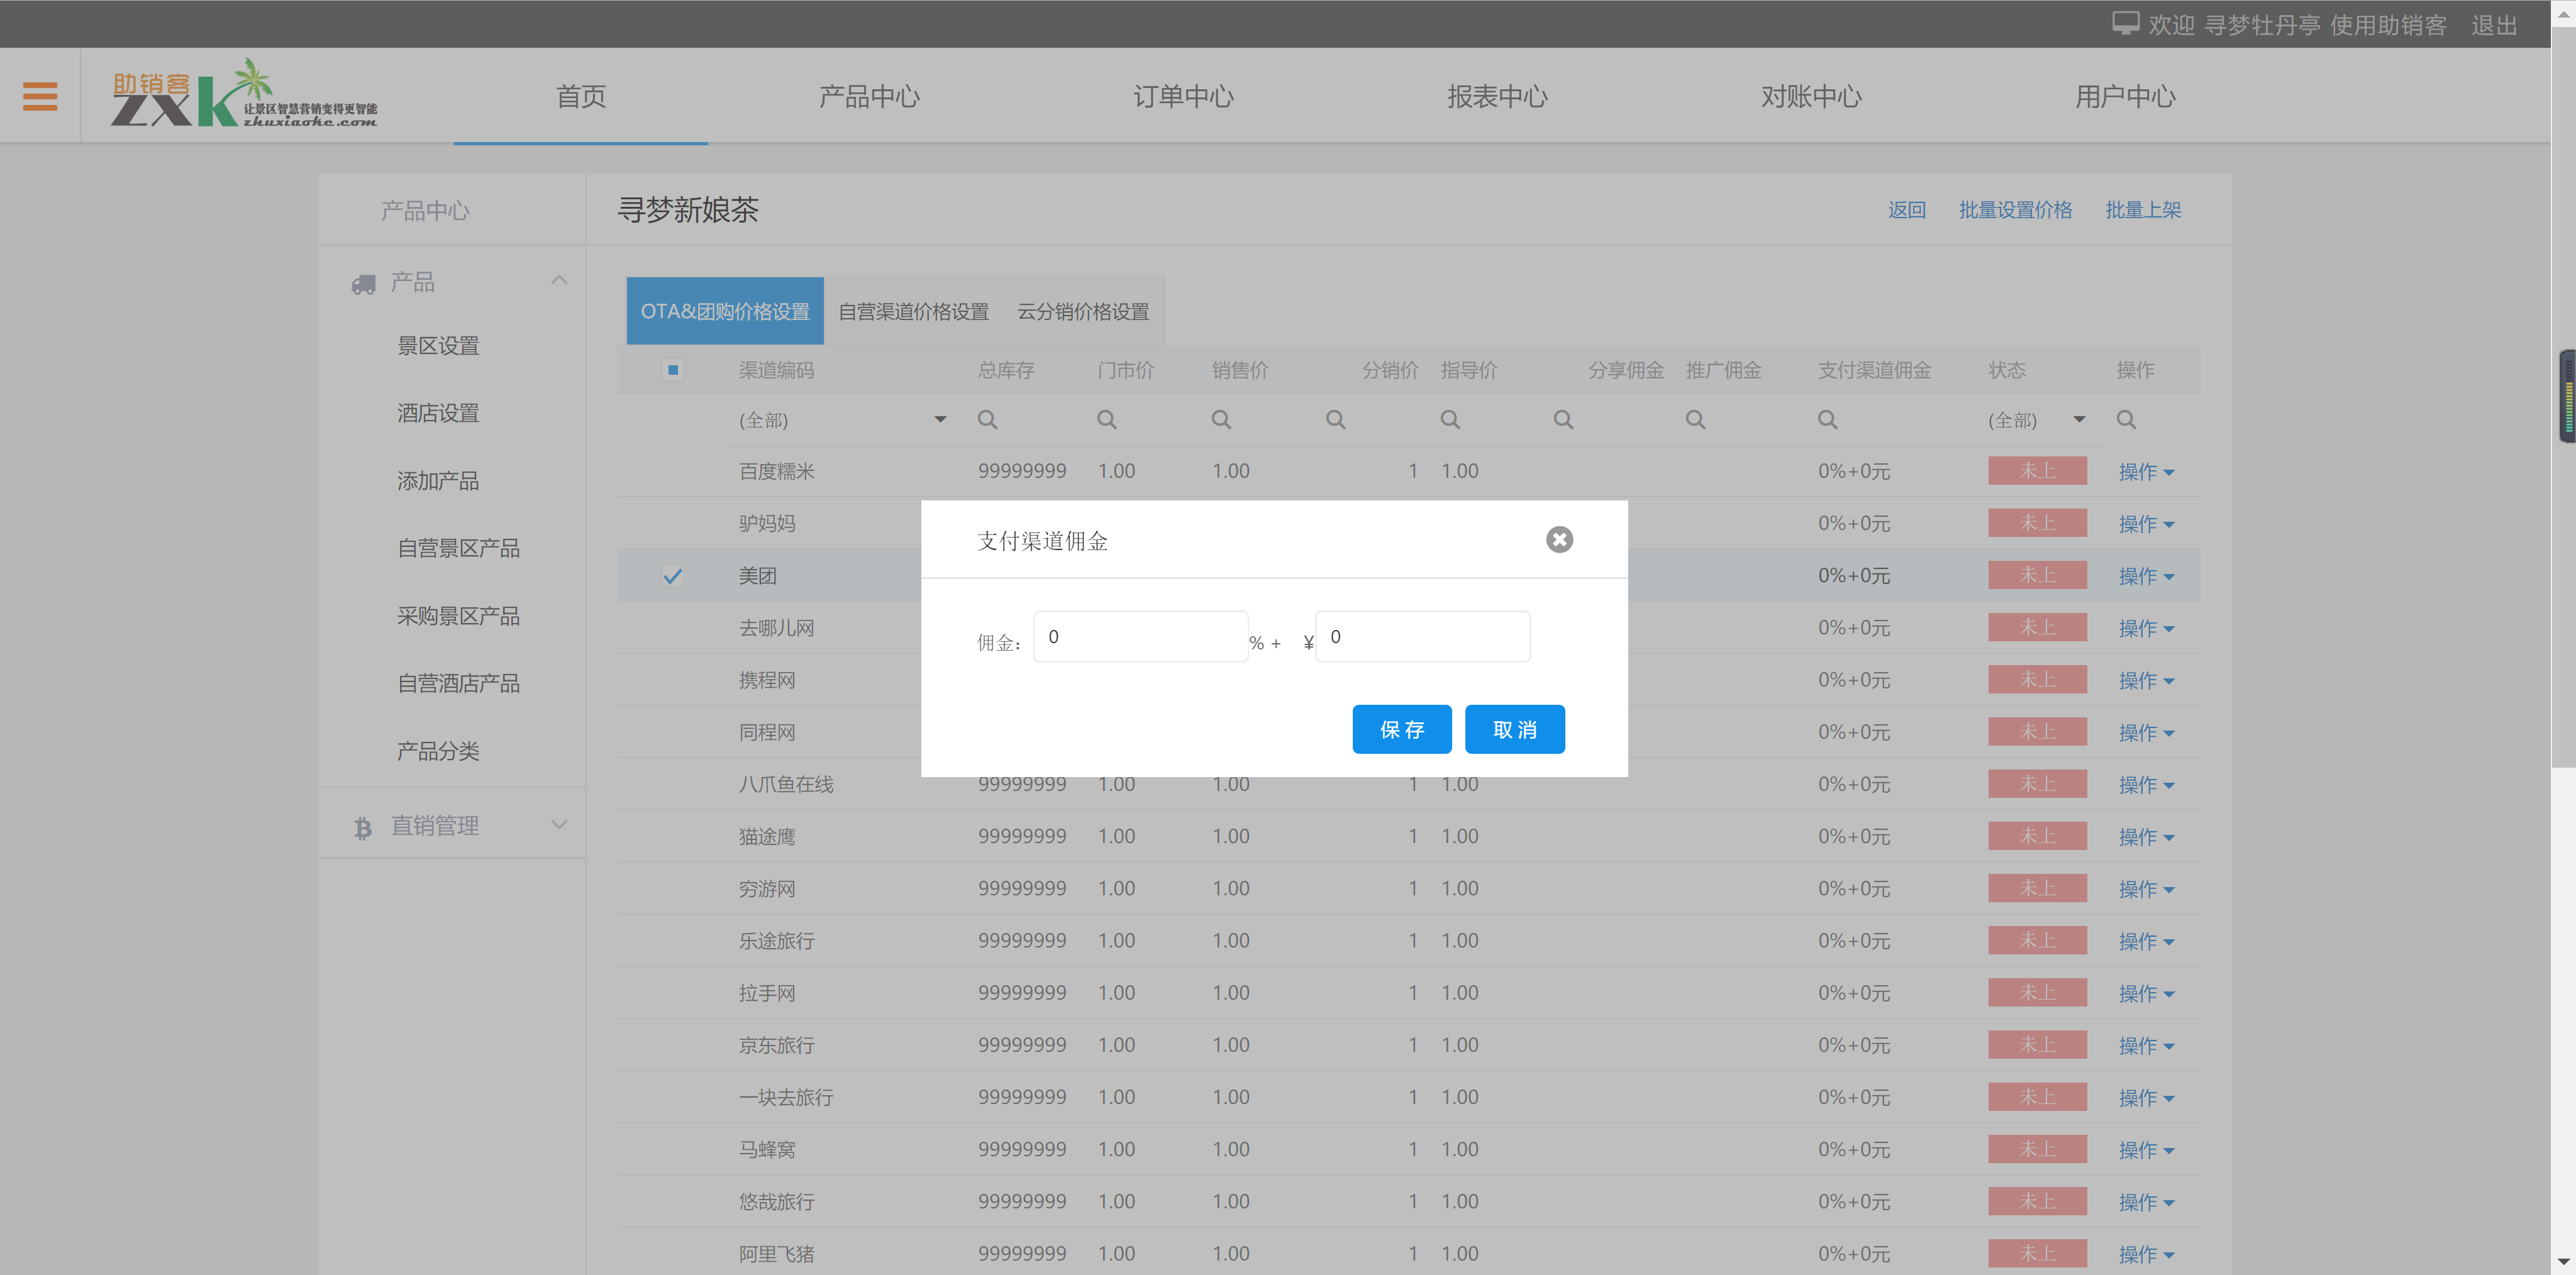Screen dimensions: 2576x1275
Task: Close the 支付渠道佣金 dialog via X icon
Action: pyautogui.click(x=1559, y=540)
